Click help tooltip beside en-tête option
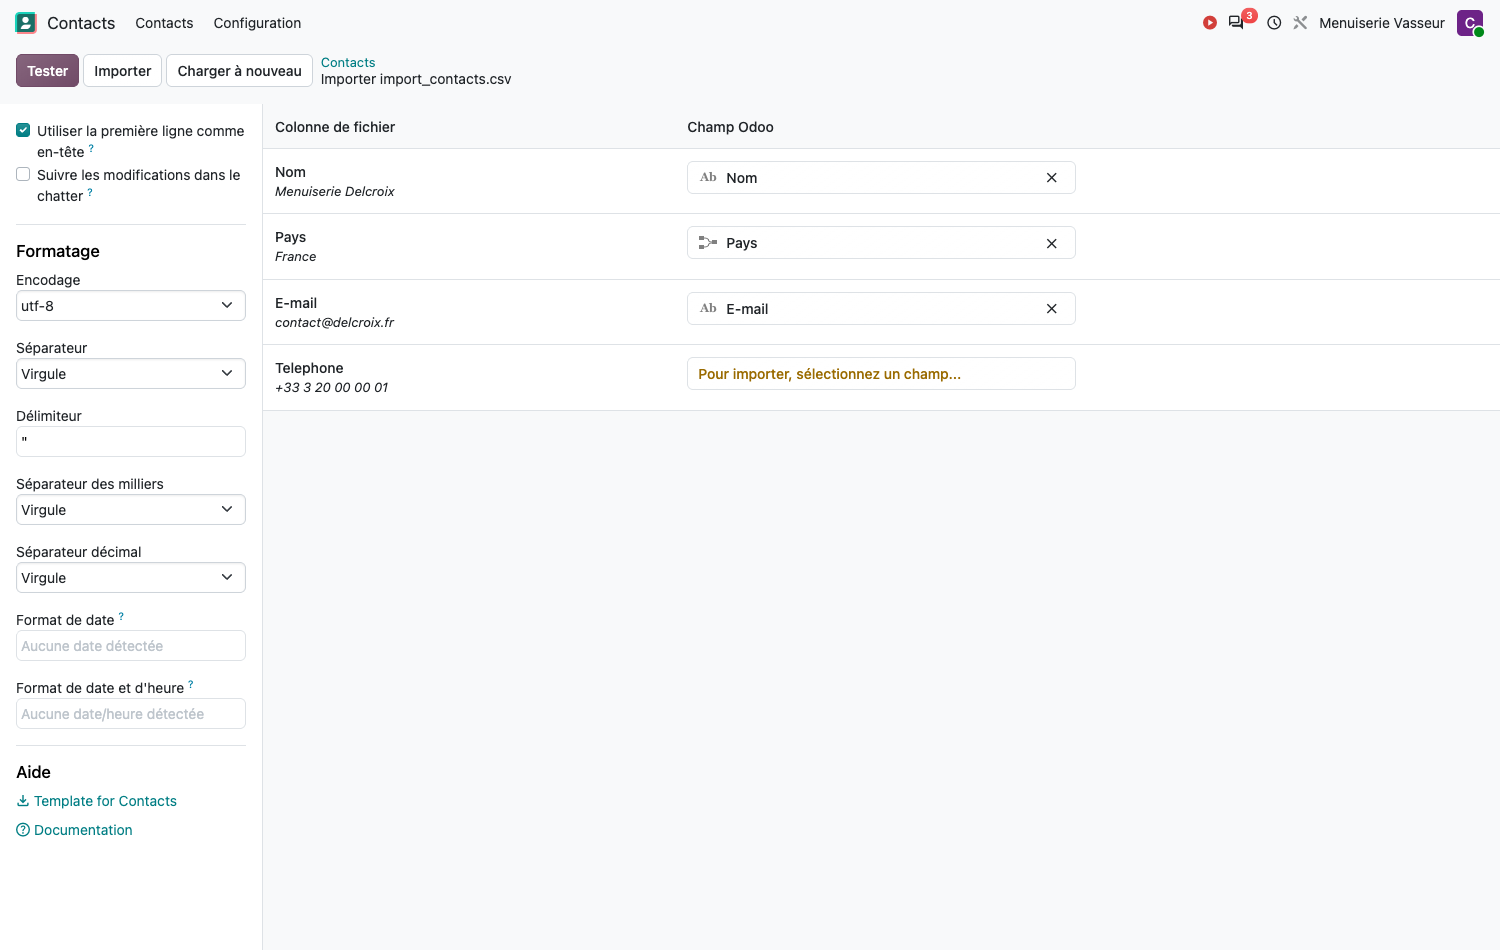Screen dimensions: 1500x950 91,148
